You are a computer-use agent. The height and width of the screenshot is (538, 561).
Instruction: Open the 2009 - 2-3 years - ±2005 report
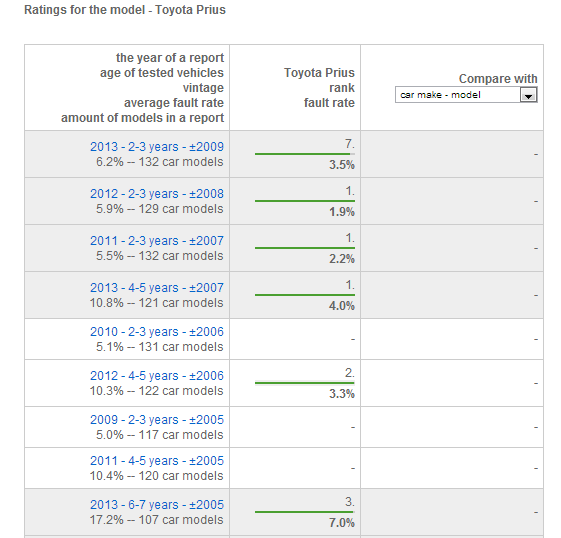tap(157, 420)
